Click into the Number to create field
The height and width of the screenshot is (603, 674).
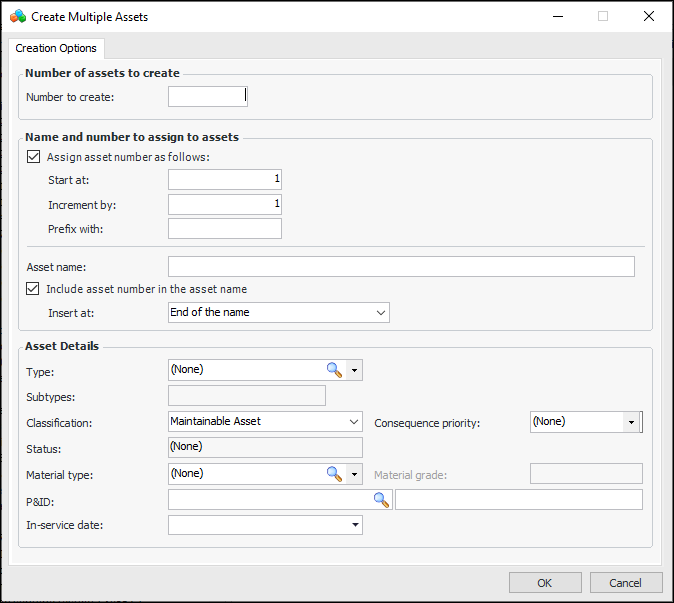tap(206, 97)
